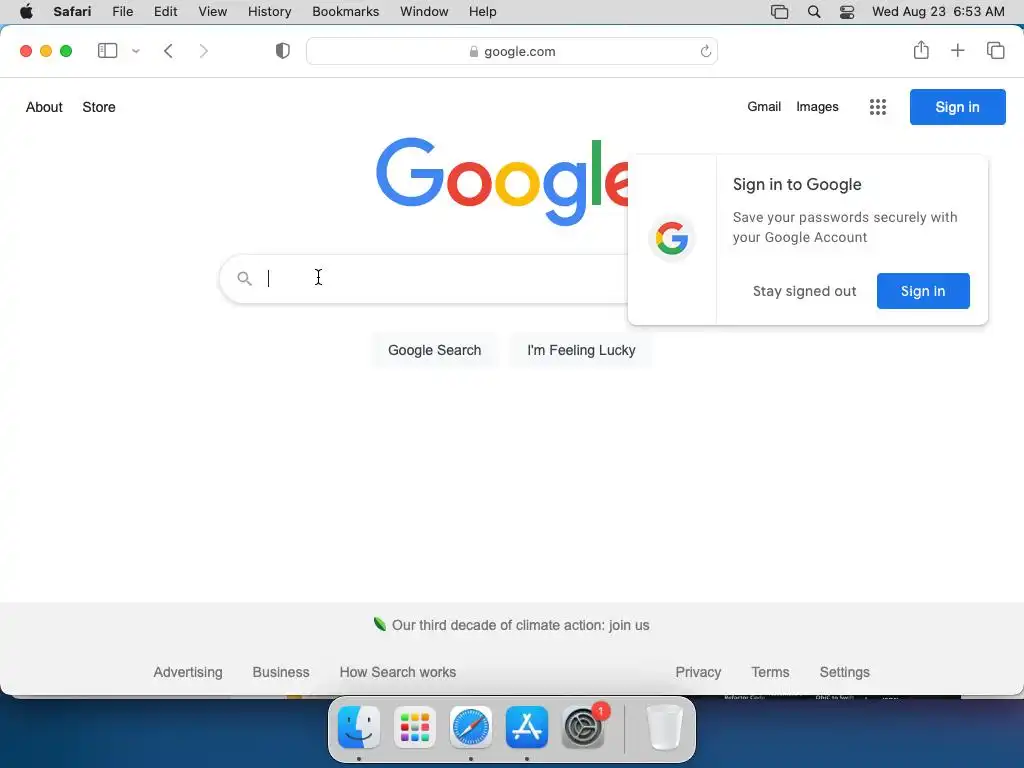Click the Safari icon in the Dock
The height and width of the screenshot is (768, 1024).
pos(471,727)
